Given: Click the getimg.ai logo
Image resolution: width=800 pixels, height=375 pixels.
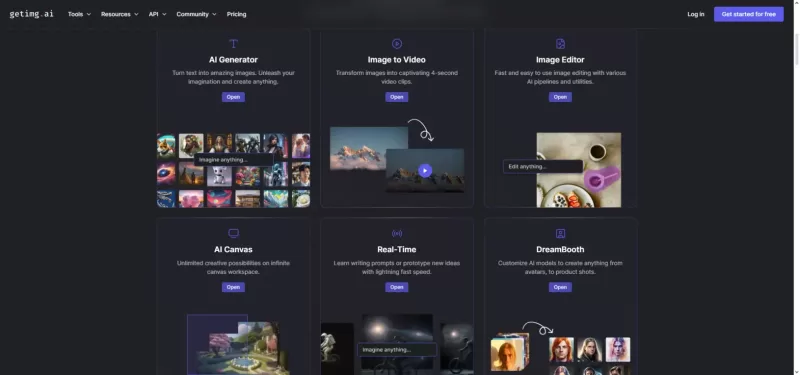Looking at the screenshot, I should (31, 14).
